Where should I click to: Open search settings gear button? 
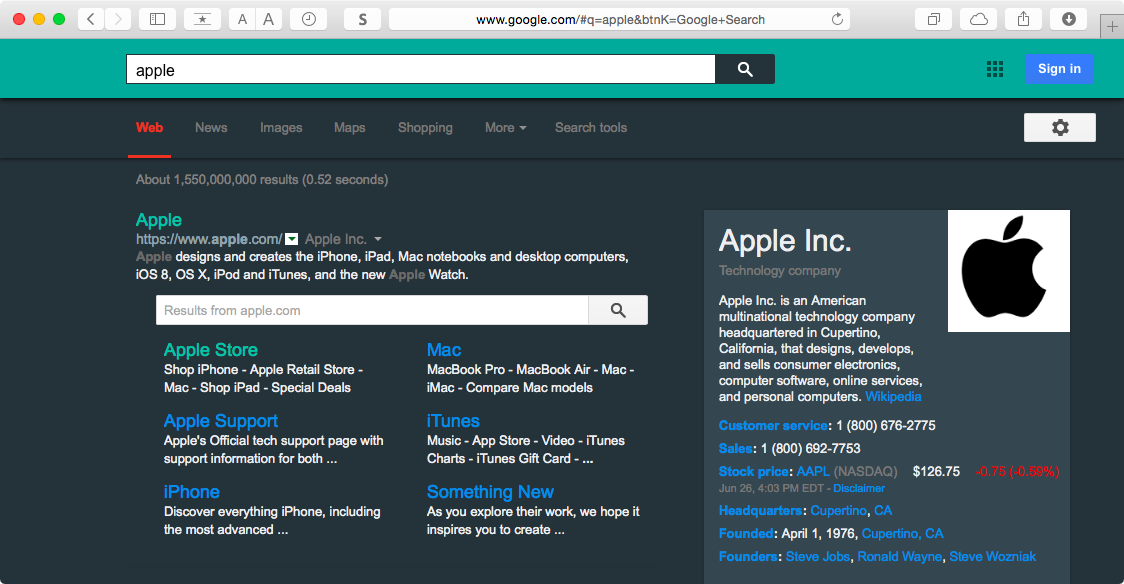coord(1059,128)
